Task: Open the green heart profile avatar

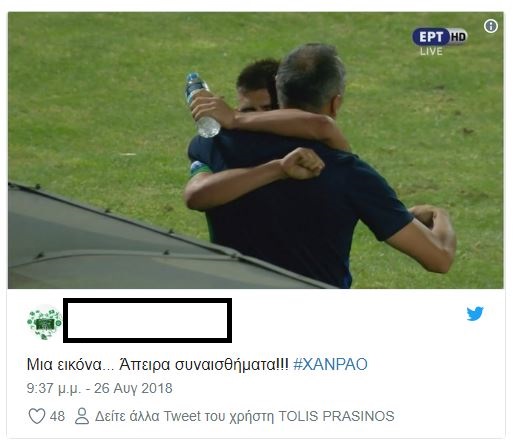Action: coord(44,322)
